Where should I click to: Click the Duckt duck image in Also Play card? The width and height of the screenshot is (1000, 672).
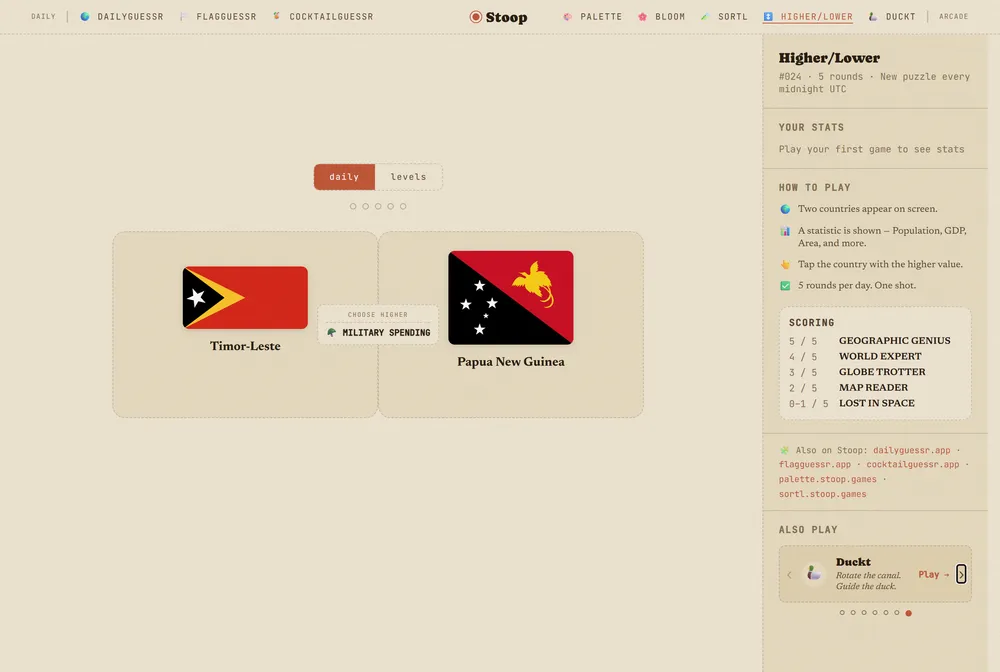(x=814, y=573)
